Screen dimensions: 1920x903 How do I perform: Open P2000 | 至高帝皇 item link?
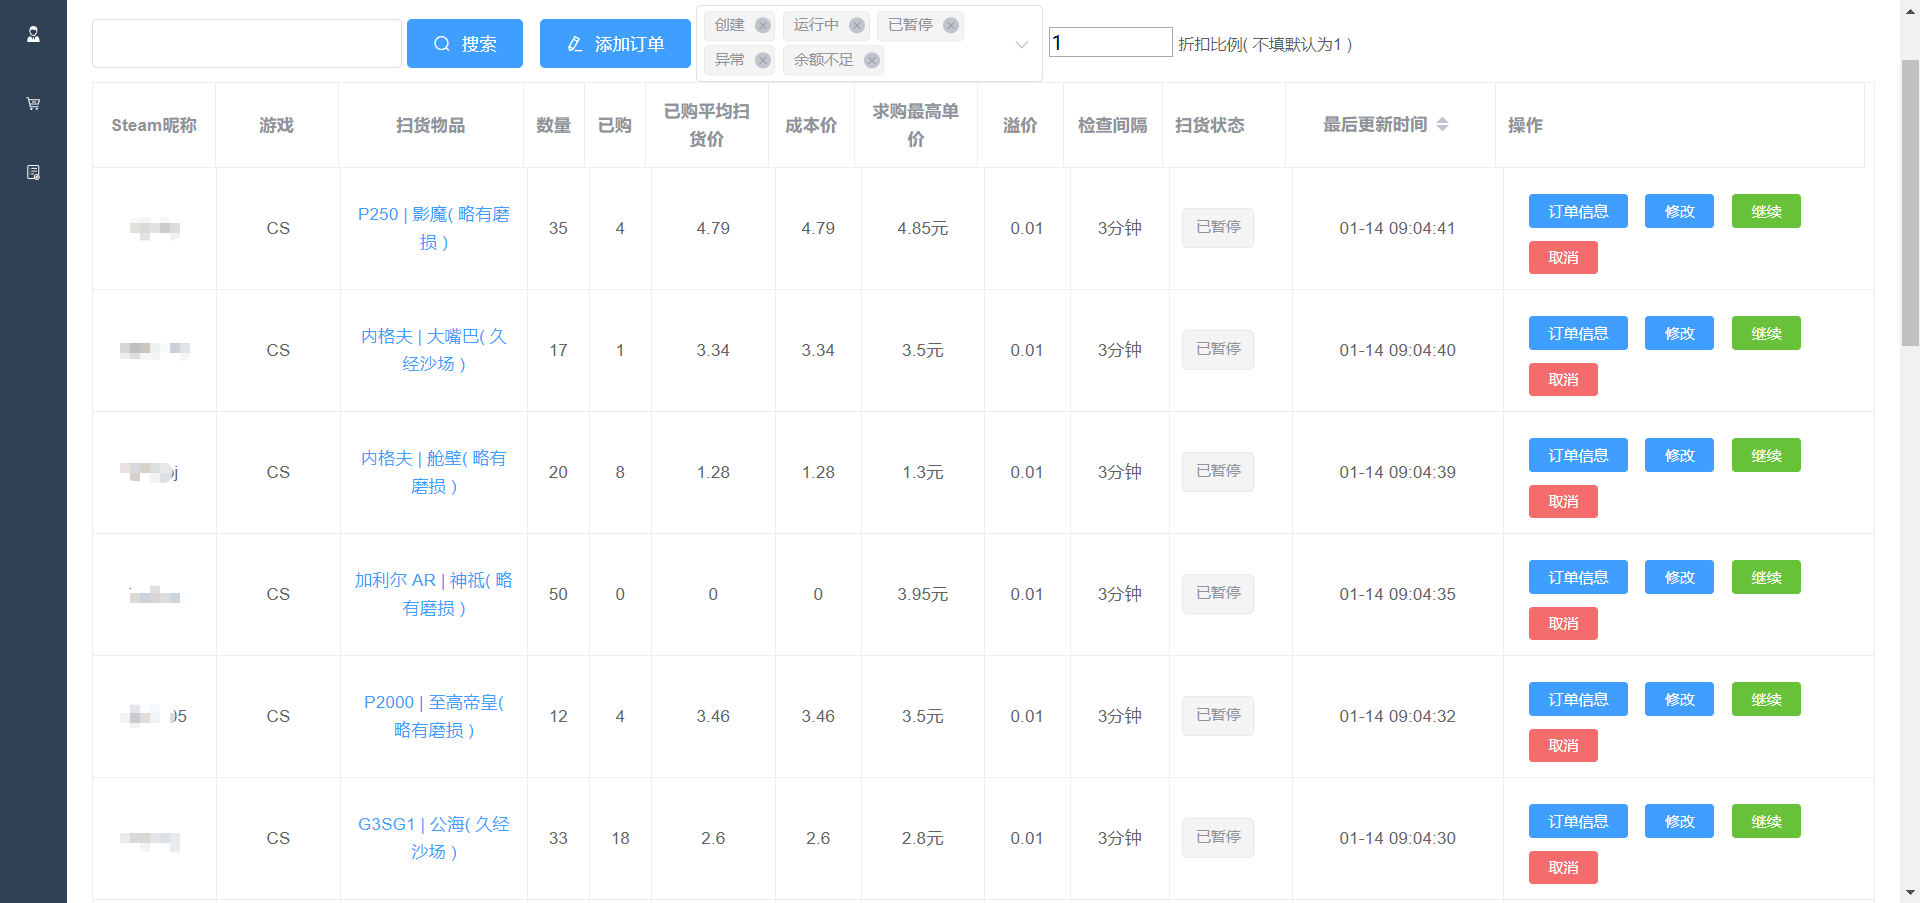(434, 716)
